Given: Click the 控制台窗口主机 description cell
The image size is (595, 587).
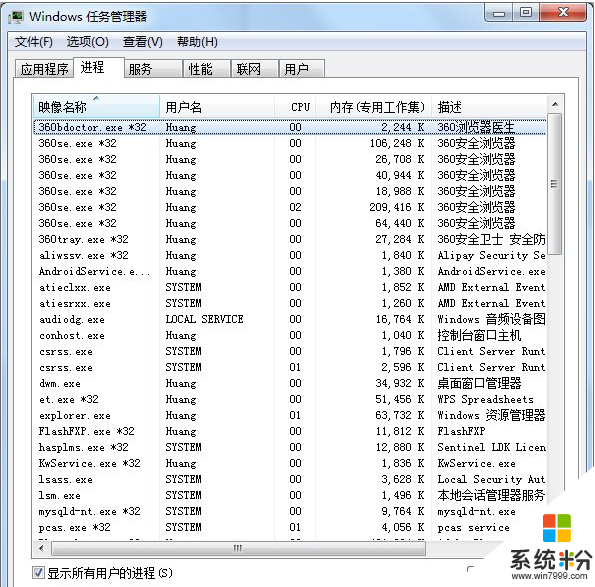Looking at the screenshot, I should tap(479, 335).
